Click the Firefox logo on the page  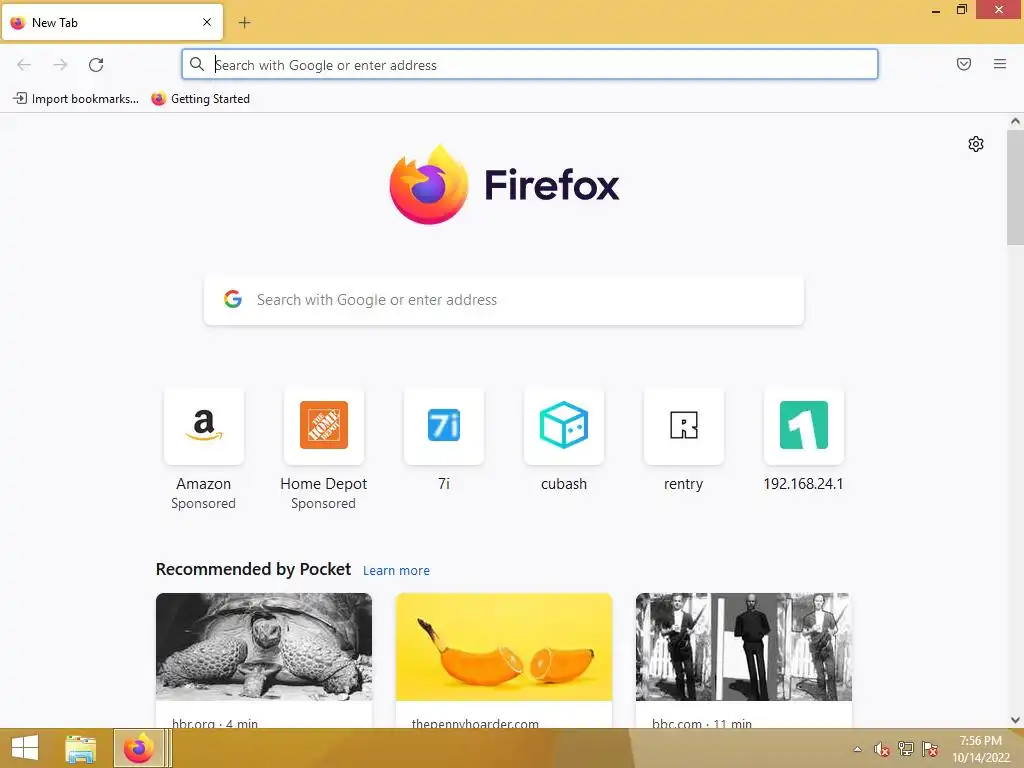(x=504, y=185)
